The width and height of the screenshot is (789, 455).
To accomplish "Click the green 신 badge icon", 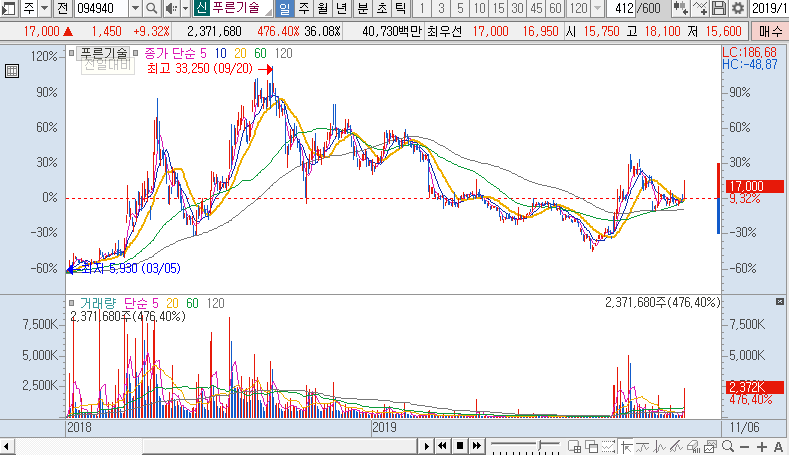I will point(201,8).
